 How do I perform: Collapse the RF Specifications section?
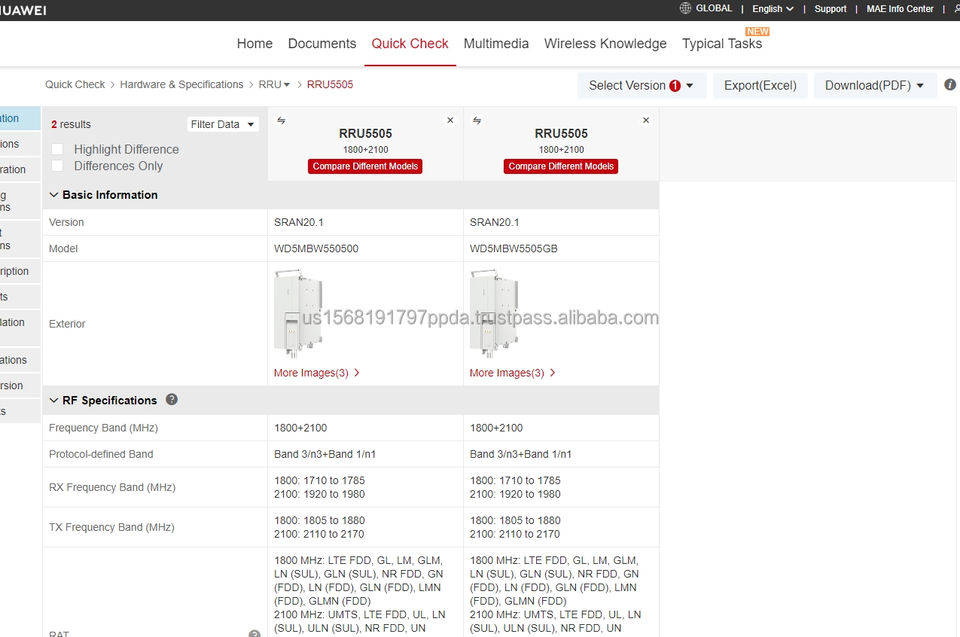54,400
